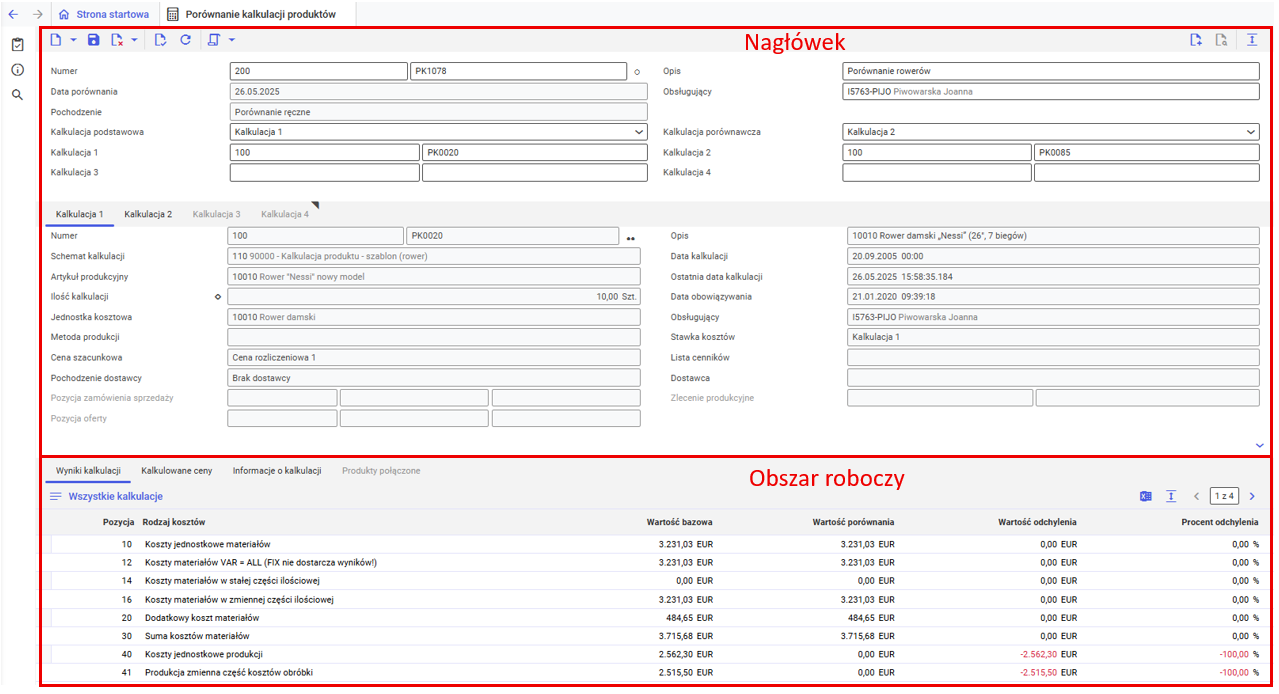The height and width of the screenshot is (694, 1279).
Task: Click the output document icon in the toolbar
Action: pyautogui.click(x=213, y=40)
